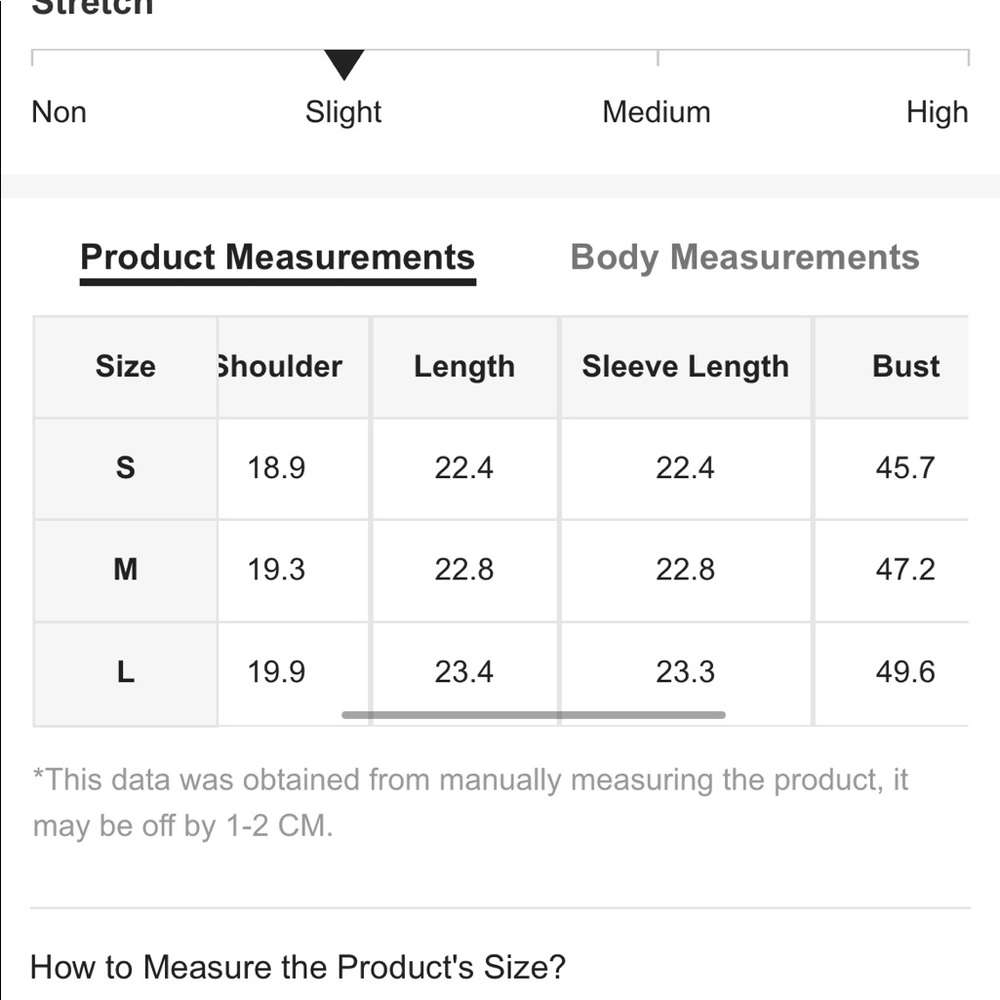Choose the size M row label

[x=125, y=570]
